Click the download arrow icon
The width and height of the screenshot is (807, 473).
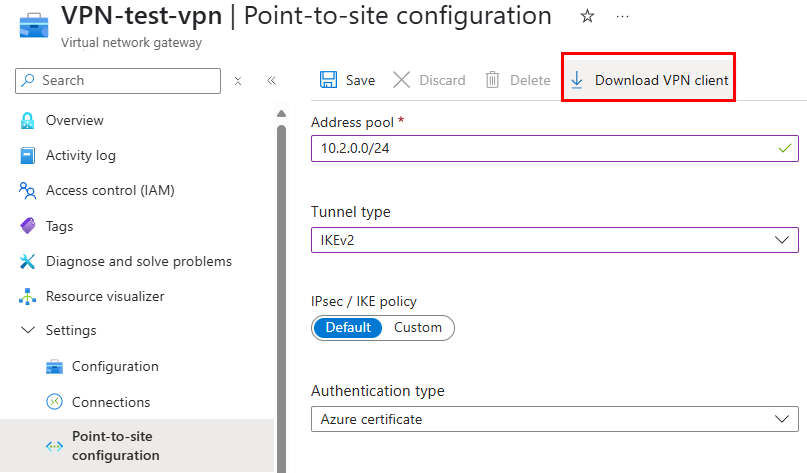[x=577, y=80]
